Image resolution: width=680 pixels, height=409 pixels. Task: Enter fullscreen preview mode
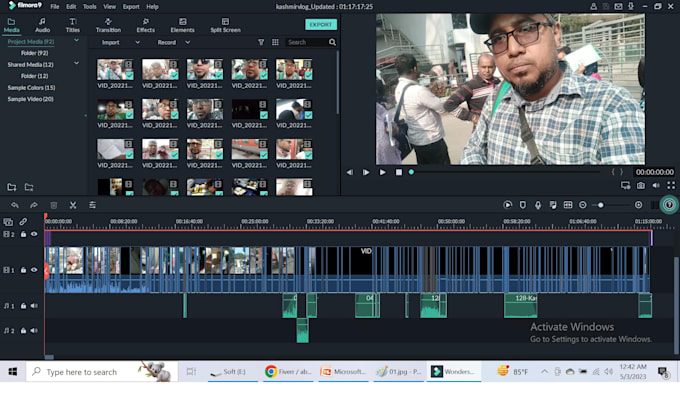click(671, 186)
